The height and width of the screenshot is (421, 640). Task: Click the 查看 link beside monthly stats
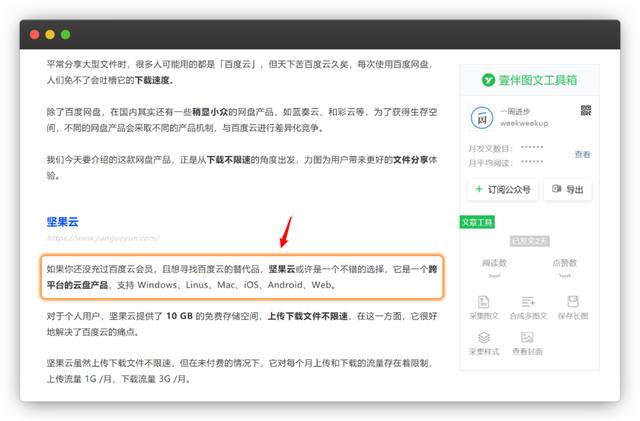tap(582, 154)
